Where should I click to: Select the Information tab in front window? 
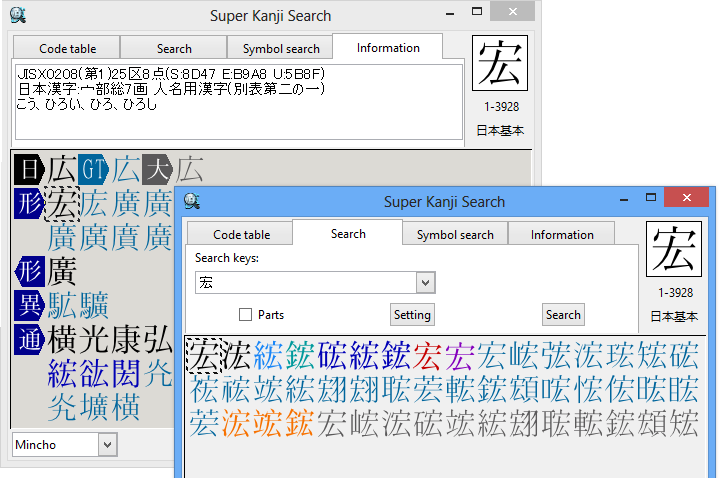tap(562, 235)
